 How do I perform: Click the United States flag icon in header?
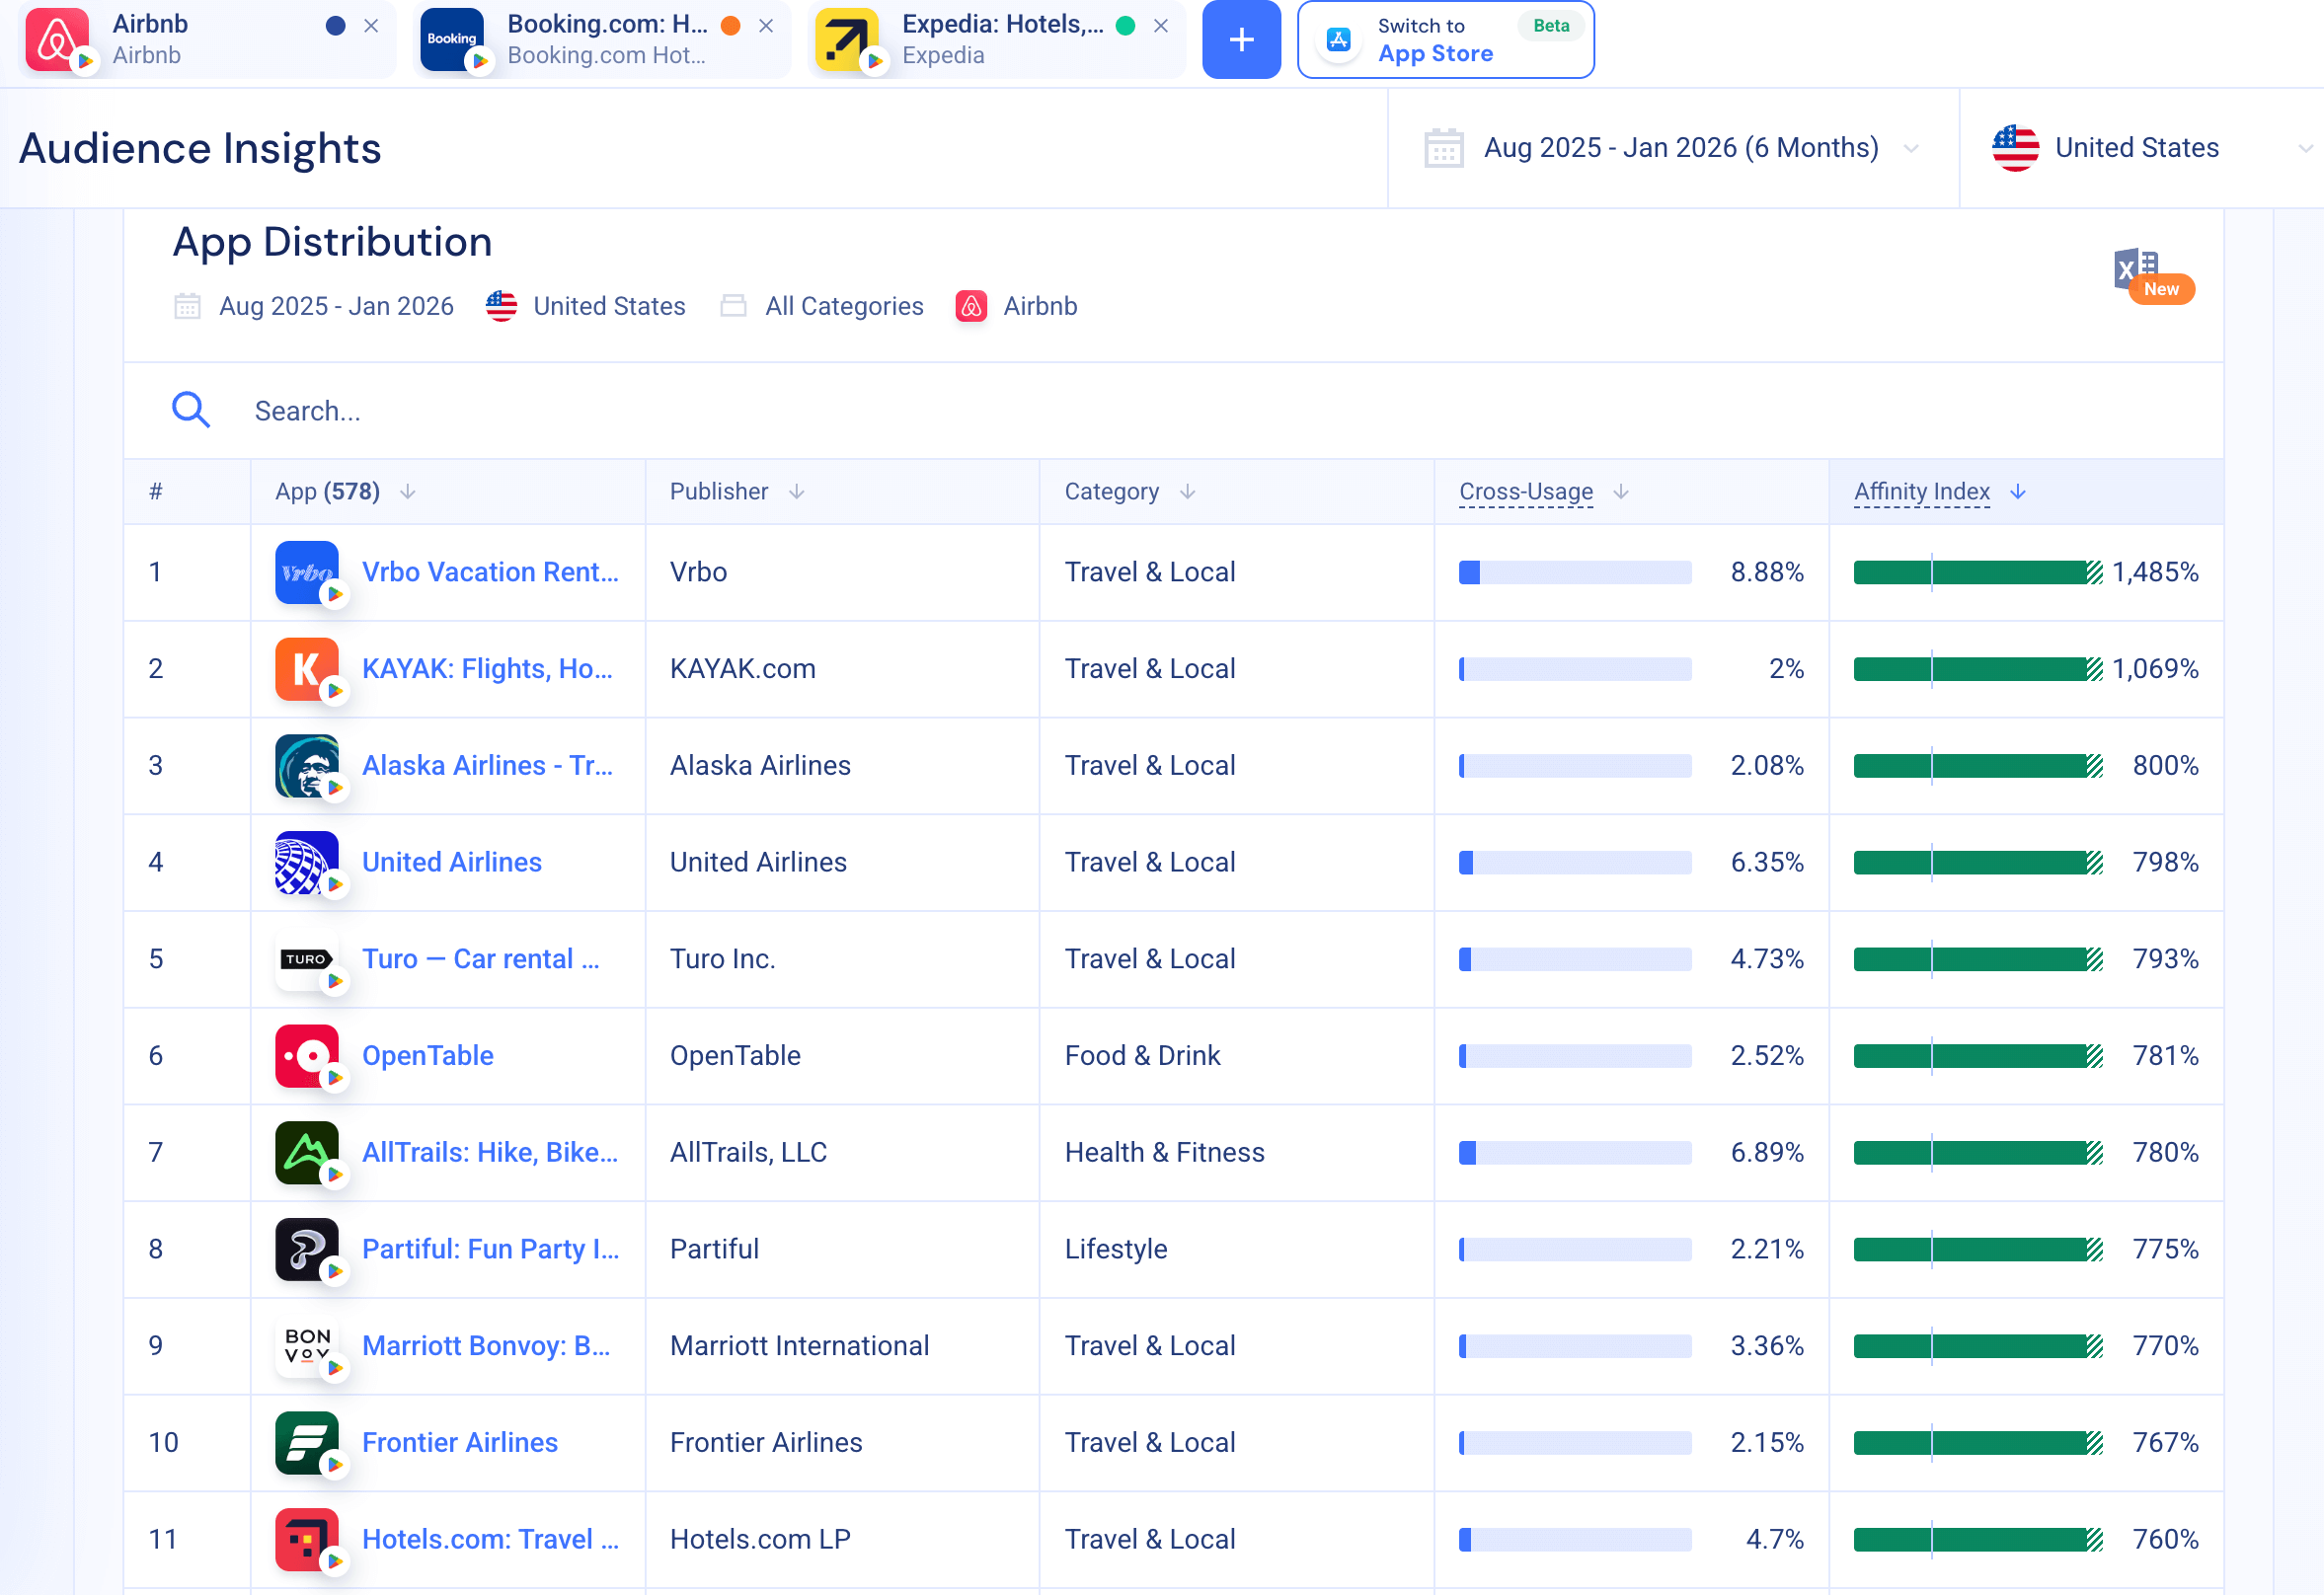point(2015,148)
